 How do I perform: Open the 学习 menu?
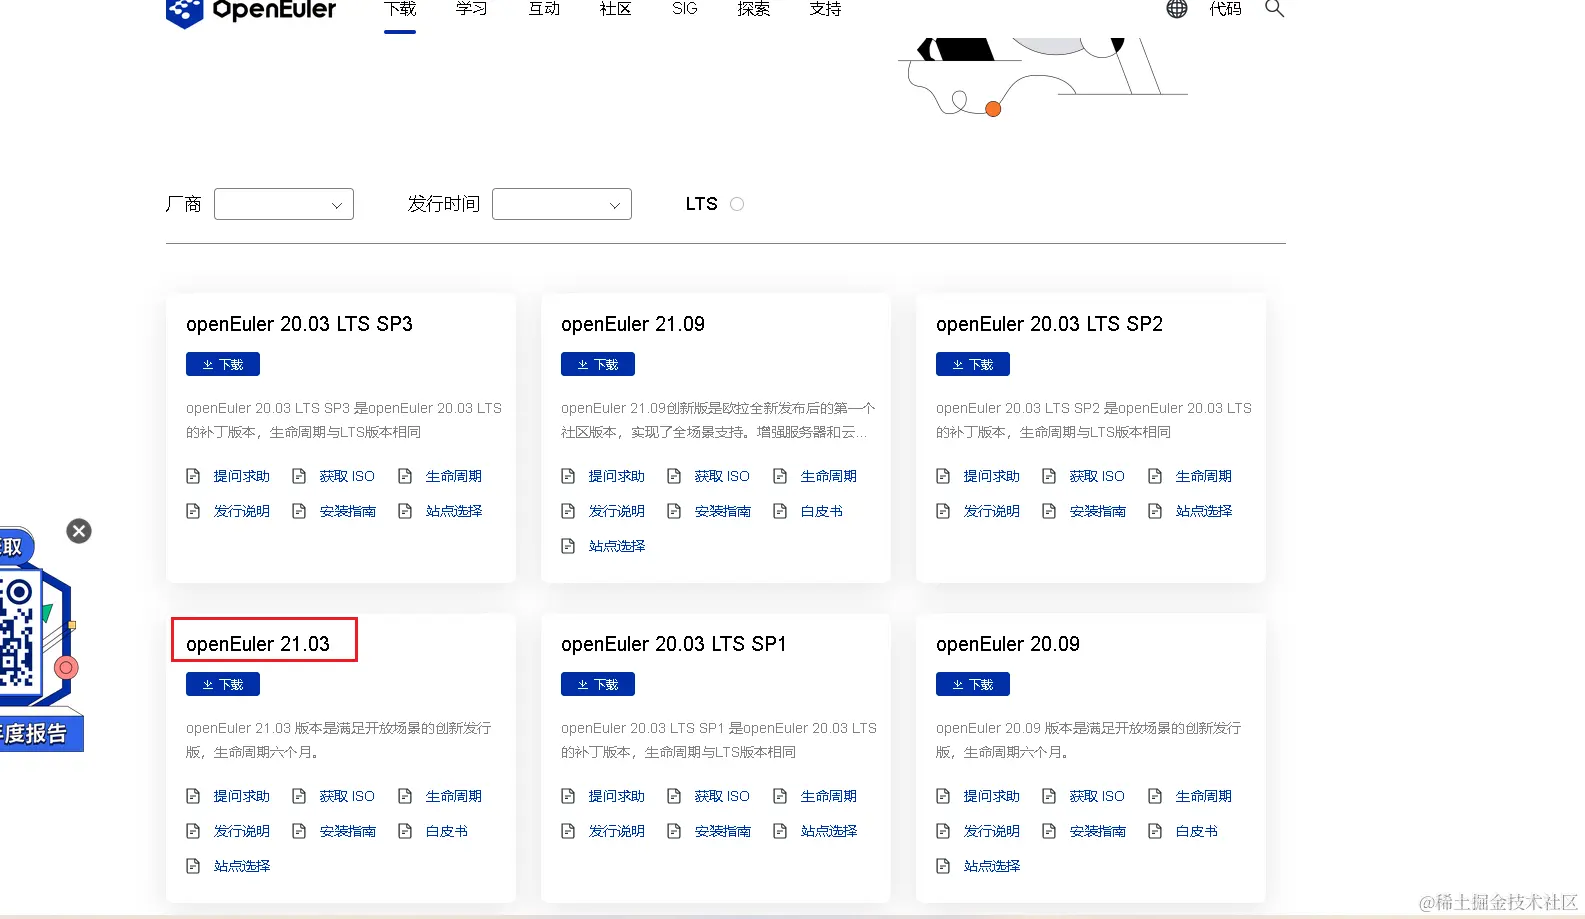tap(472, 9)
